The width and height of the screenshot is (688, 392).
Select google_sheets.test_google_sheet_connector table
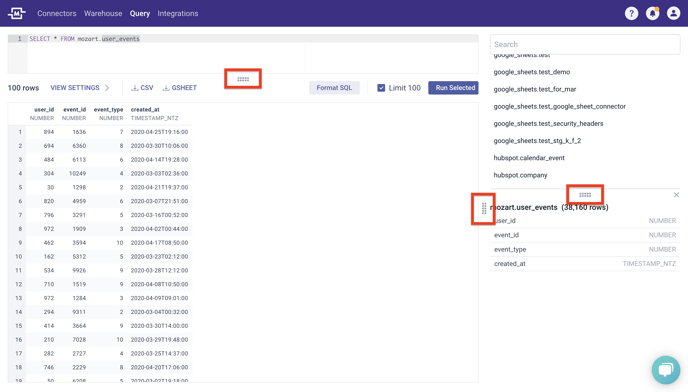coord(559,106)
